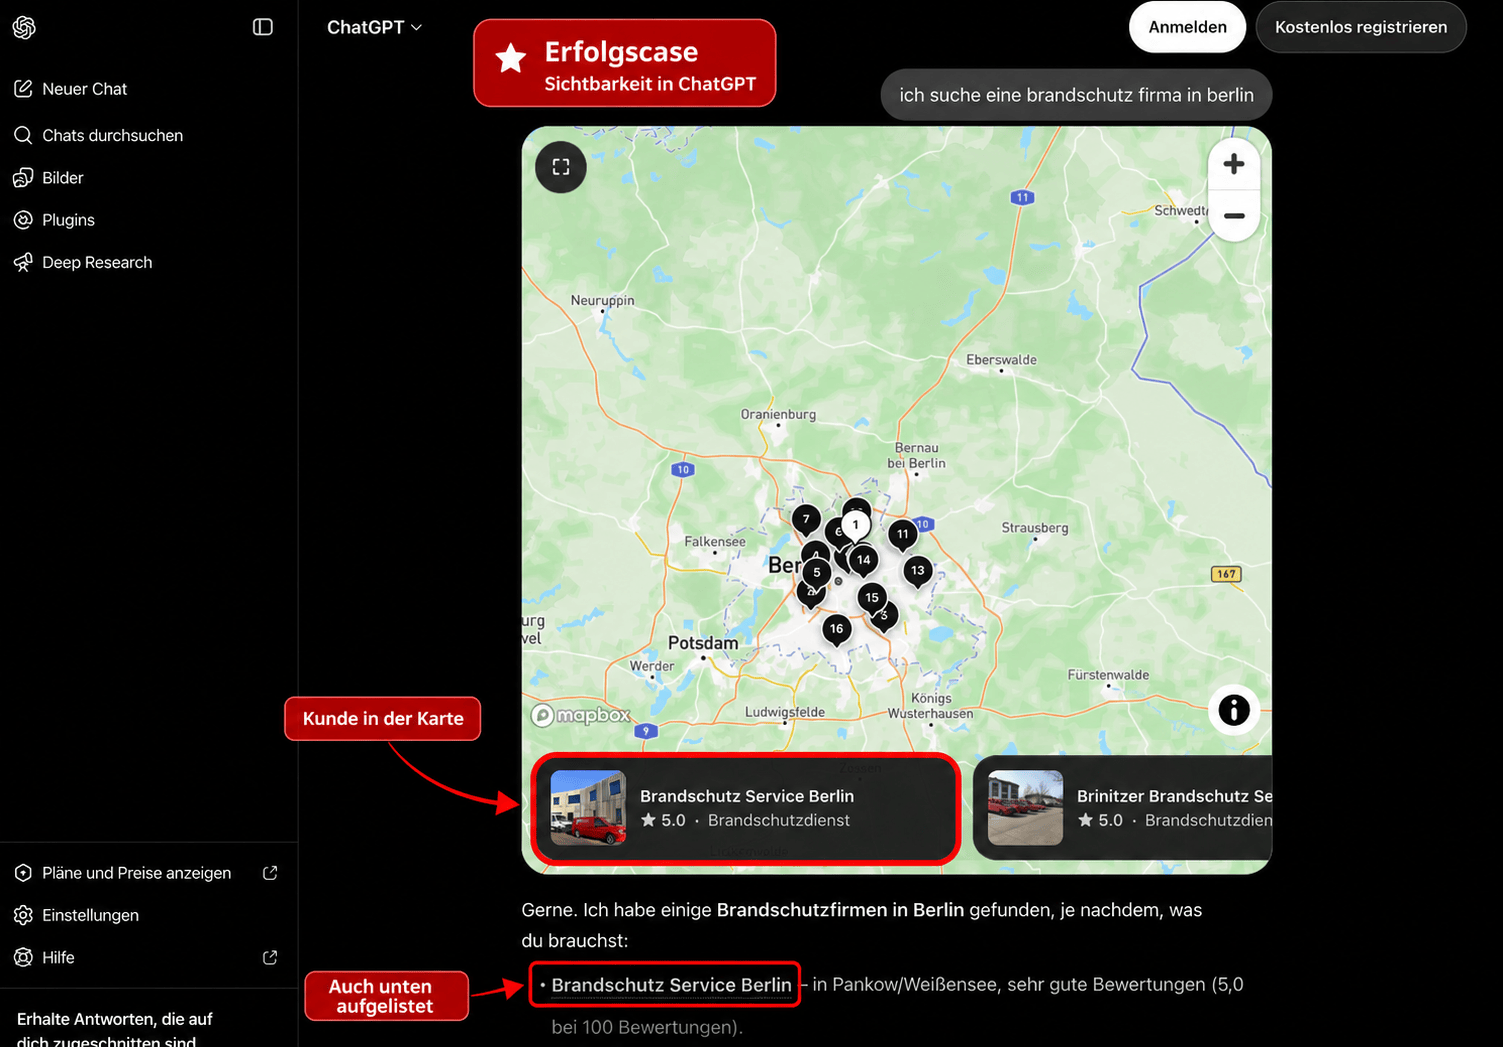This screenshot has width=1503, height=1047.
Task: Select map pin number 5
Action: point(817,573)
